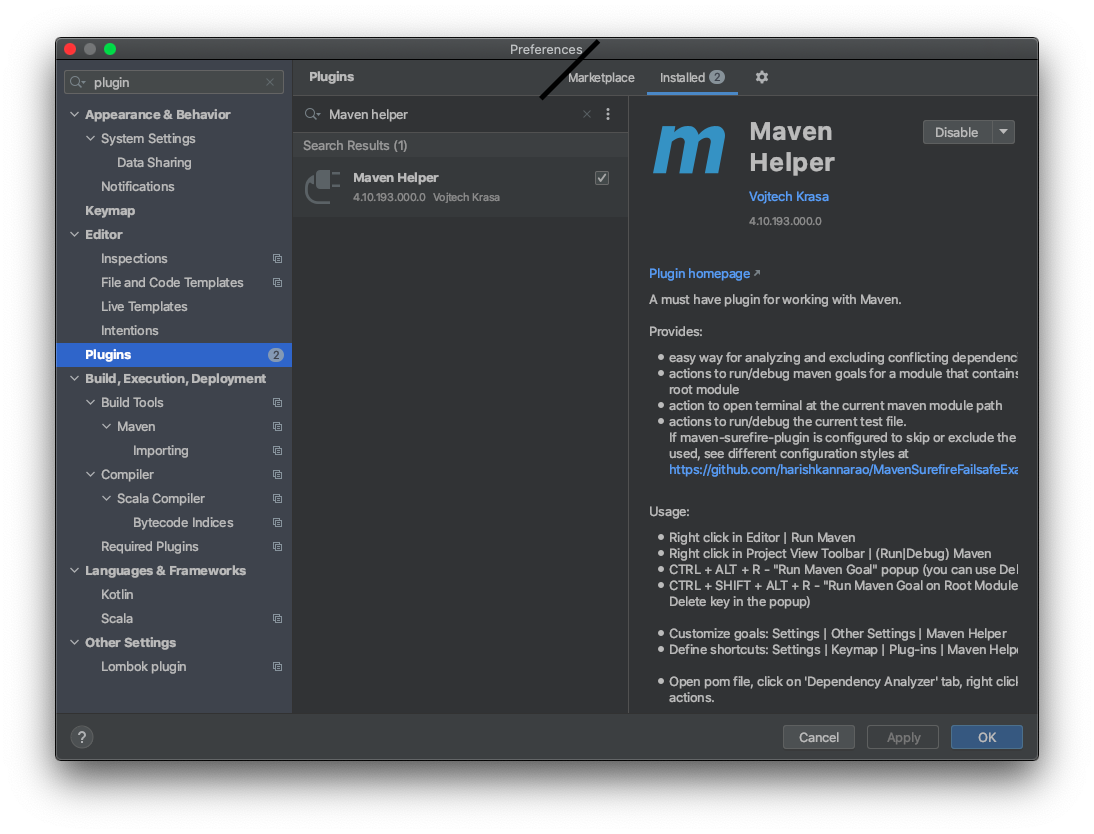Click project-level icon next to Lombok plugin
Image resolution: width=1094 pixels, height=834 pixels.
tap(277, 667)
